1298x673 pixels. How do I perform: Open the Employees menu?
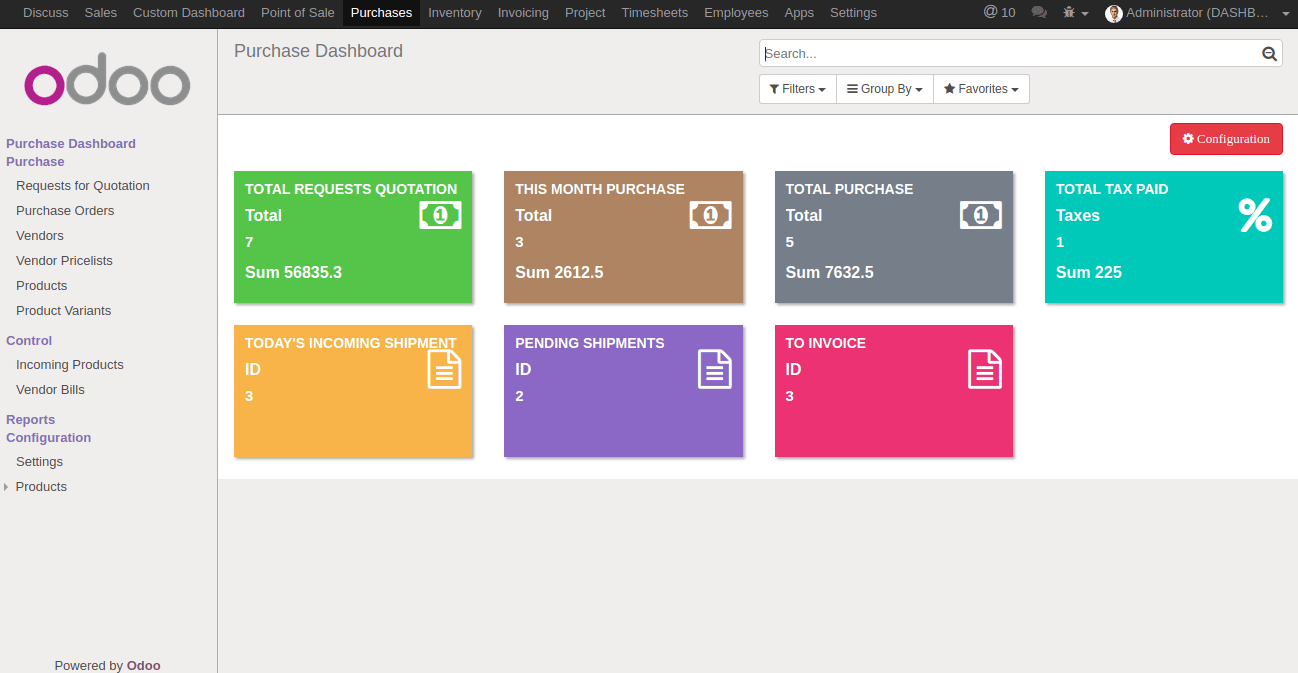tap(736, 13)
